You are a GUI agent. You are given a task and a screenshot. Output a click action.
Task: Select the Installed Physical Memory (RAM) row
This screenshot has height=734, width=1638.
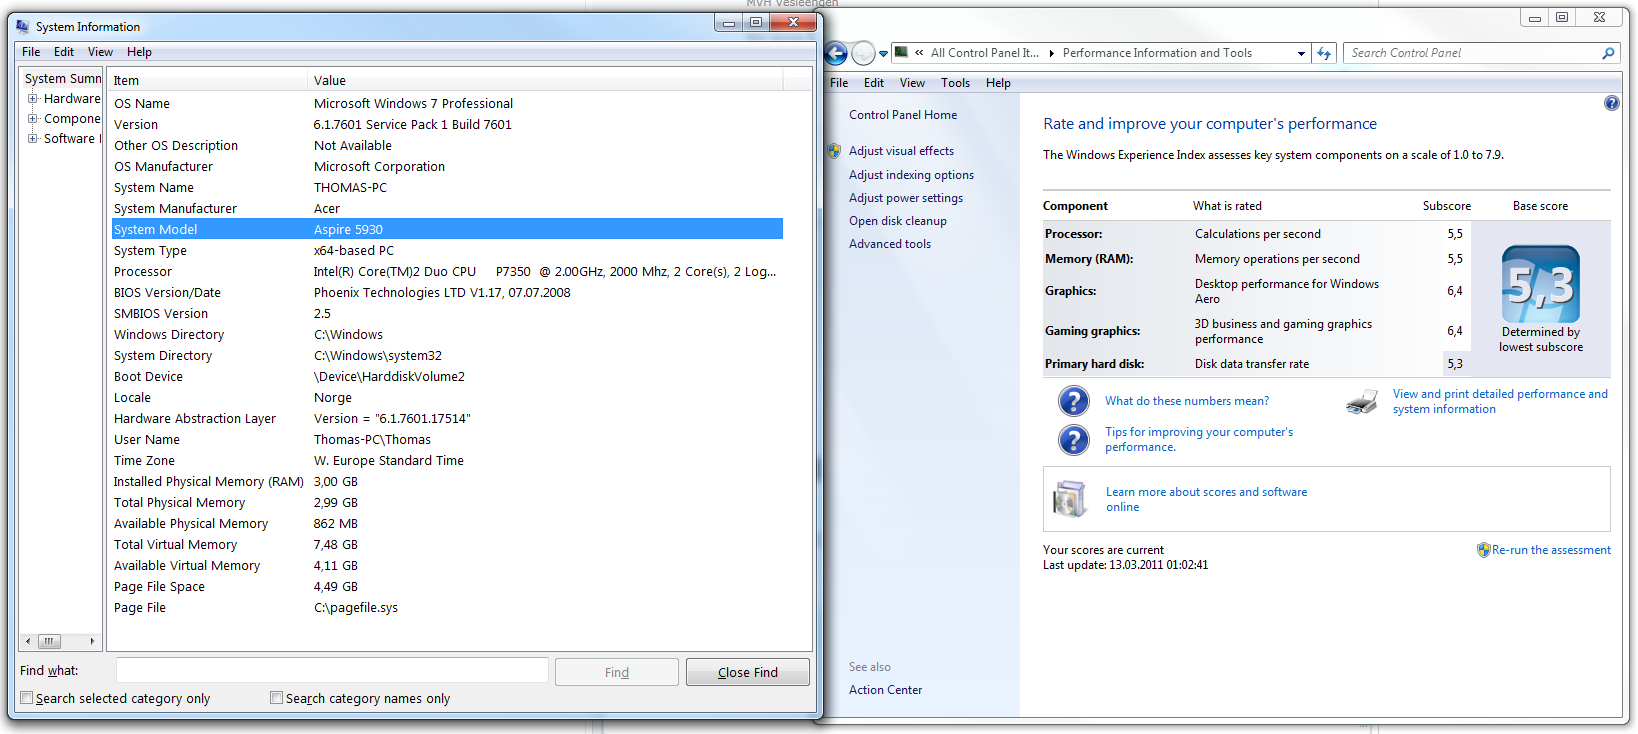click(x=447, y=481)
